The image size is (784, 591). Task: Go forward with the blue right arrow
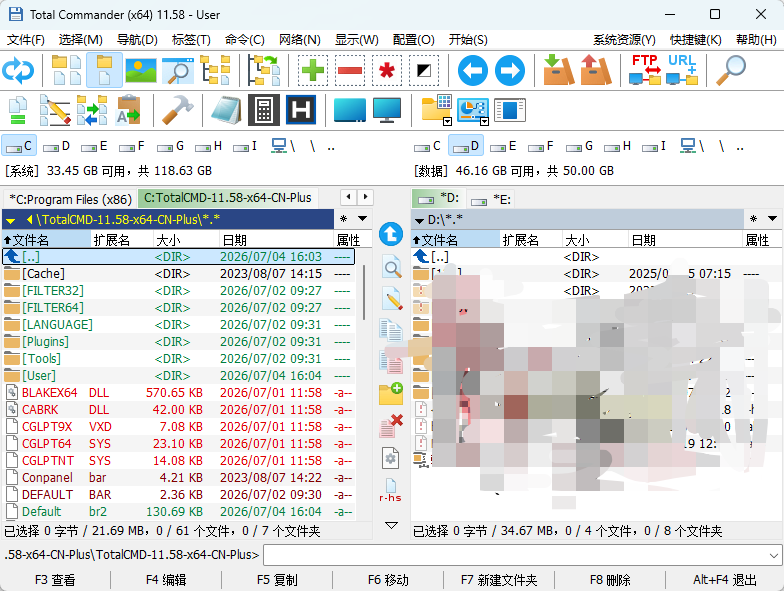point(510,70)
